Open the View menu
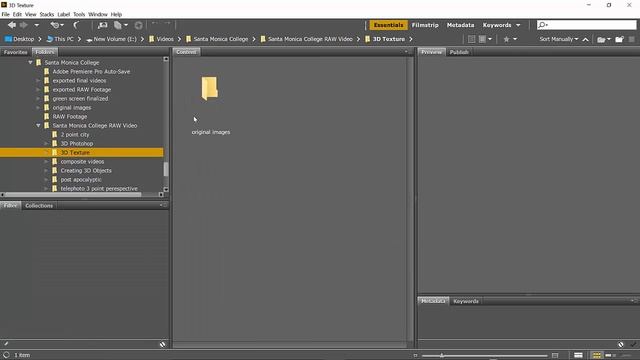 click(31, 14)
